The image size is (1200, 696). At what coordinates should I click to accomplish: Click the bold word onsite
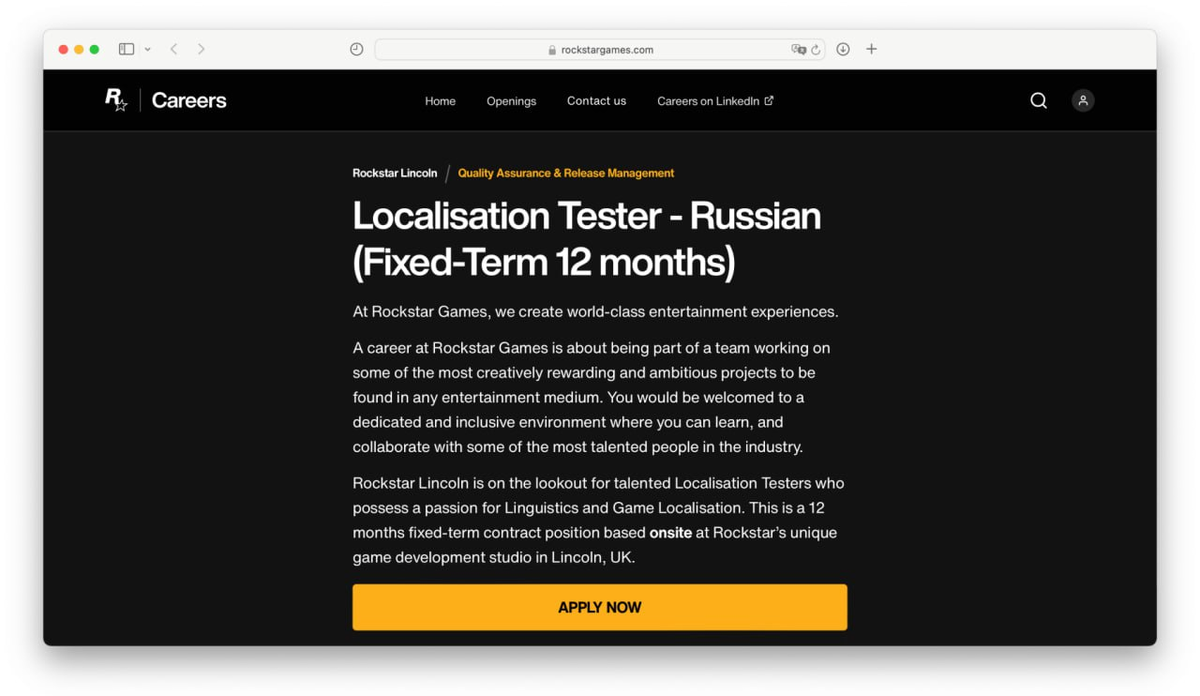[x=671, y=533]
